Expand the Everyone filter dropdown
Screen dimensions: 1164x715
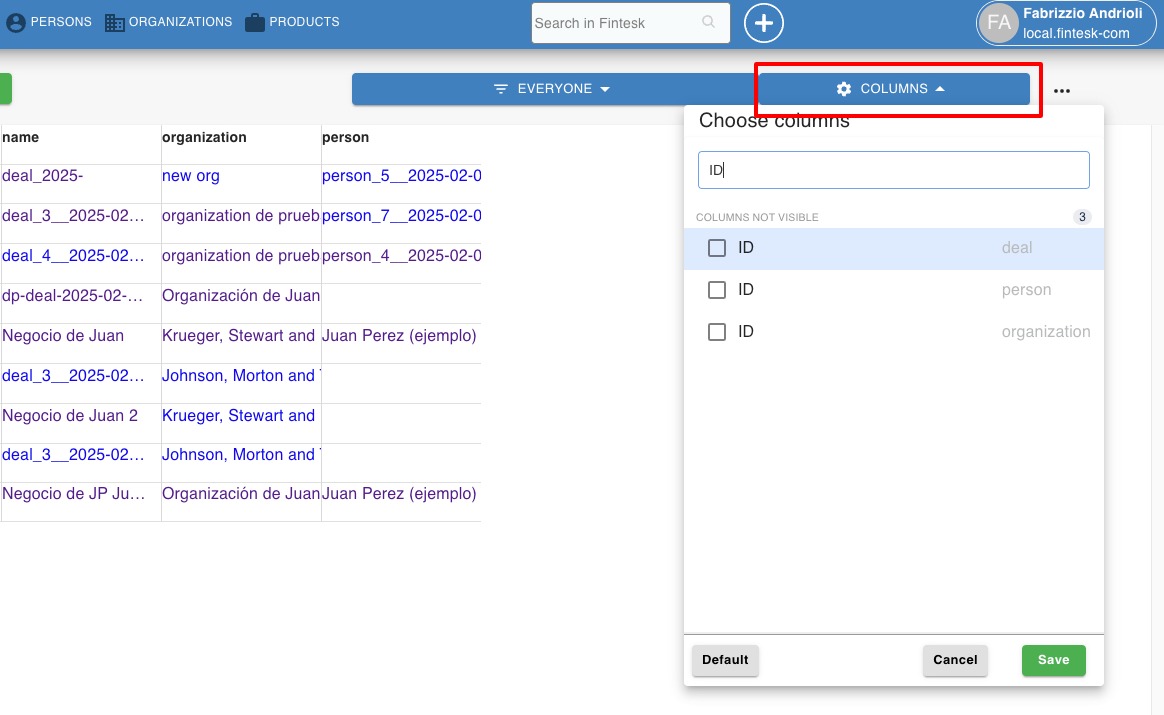tap(552, 89)
